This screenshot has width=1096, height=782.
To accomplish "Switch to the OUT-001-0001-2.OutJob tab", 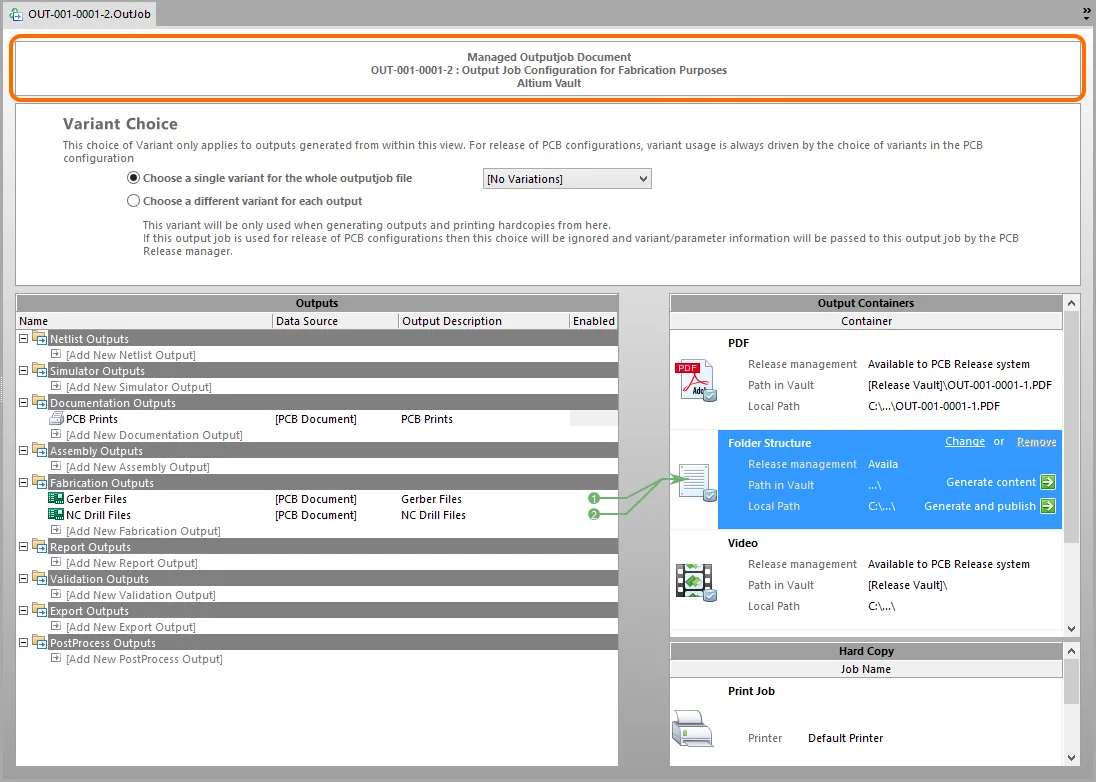I will click(80, 14).
